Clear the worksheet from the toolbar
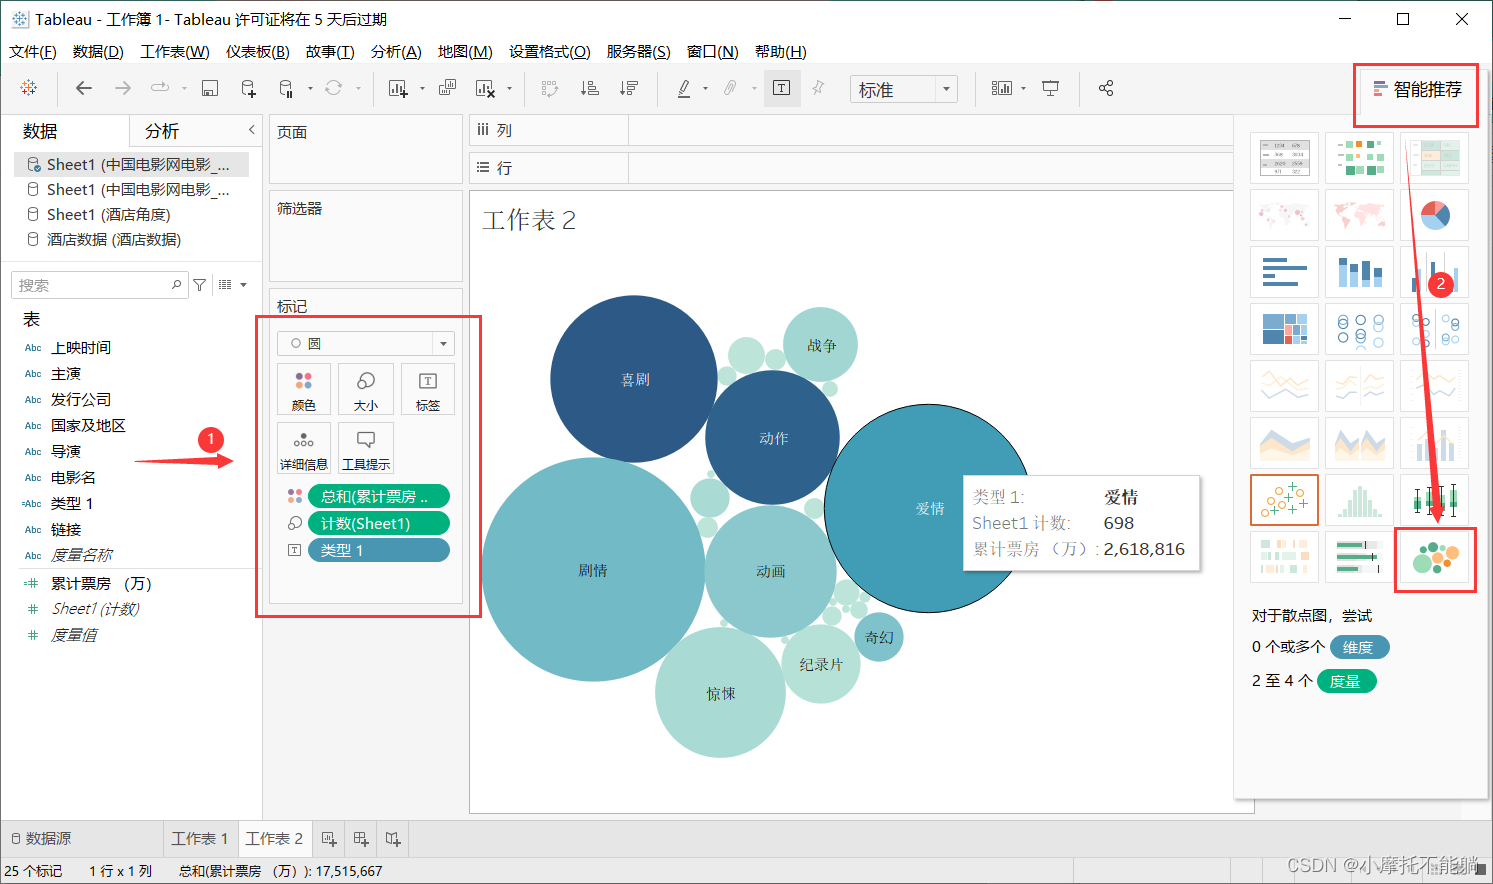The height and width of the screenshot is (884, 1493). (x=485, y=88)
